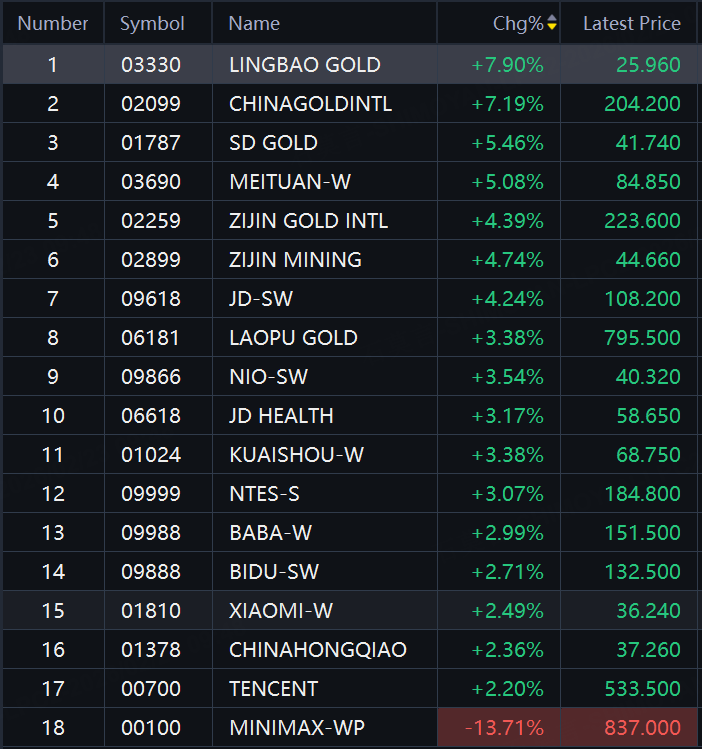
Task: Click symbol code 00700
Action: click(151, 689)
